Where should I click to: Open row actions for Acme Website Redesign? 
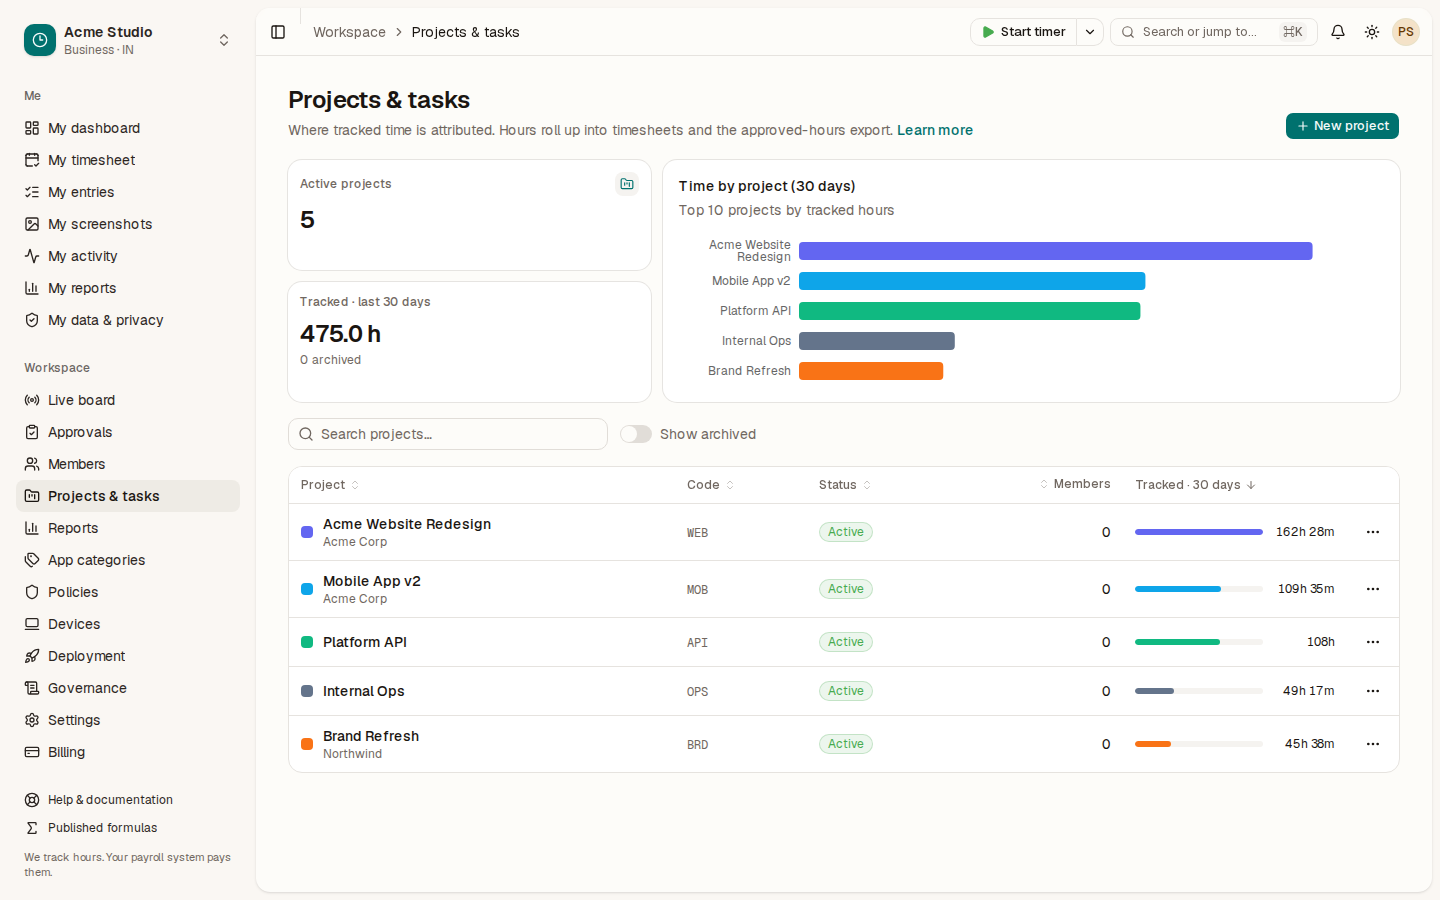[x=1373, y=532]
